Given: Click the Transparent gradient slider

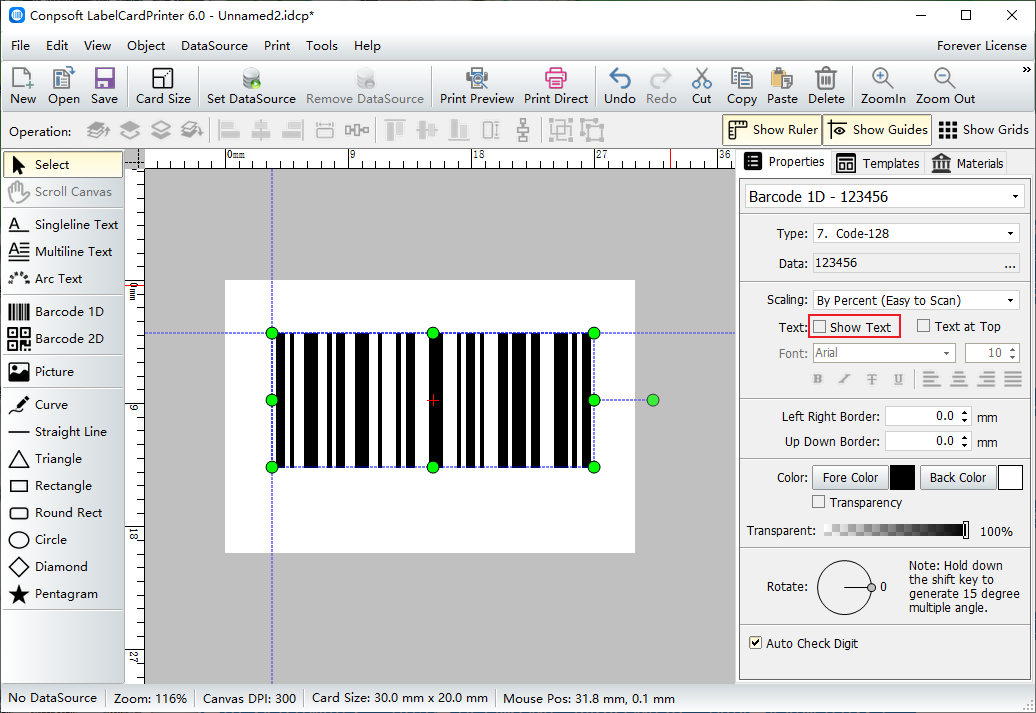Looking at the screenshot, I should [x=897, y=530].
